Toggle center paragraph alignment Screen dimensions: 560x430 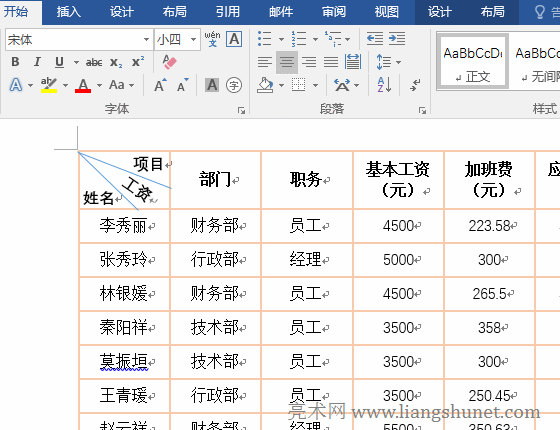[x=287, y=62]
